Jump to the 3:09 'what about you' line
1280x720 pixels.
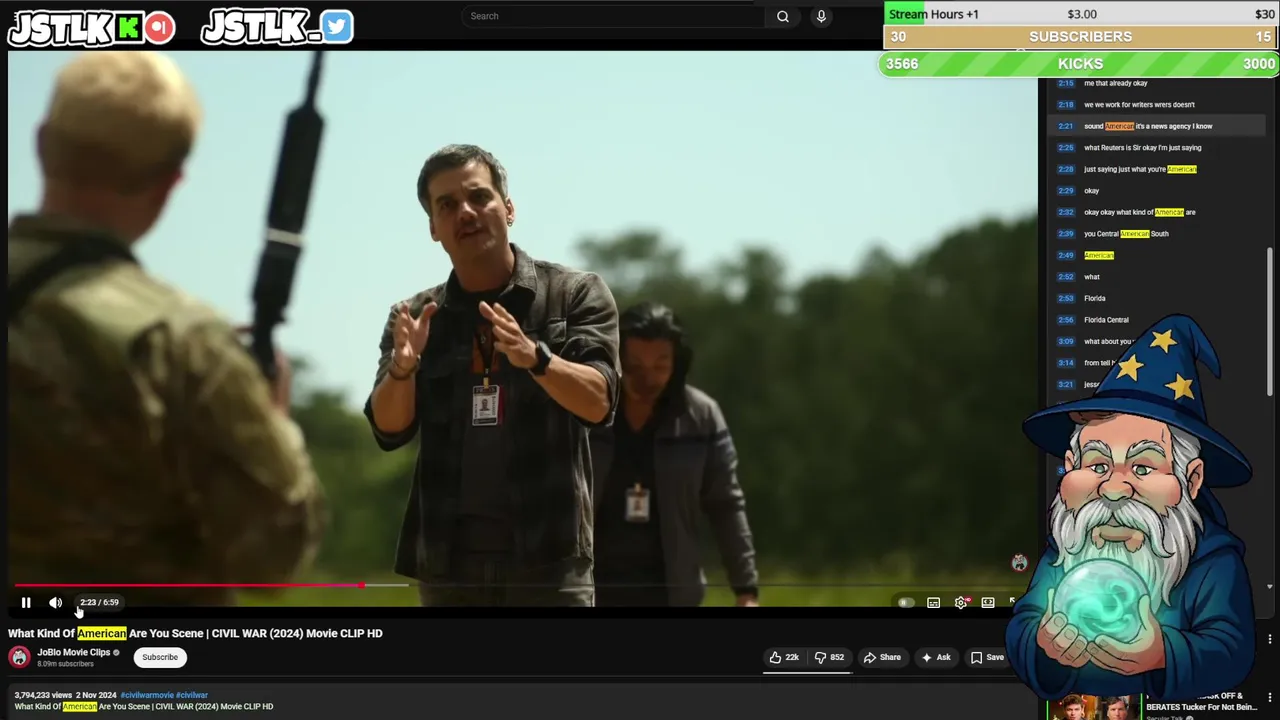[x=1095, y=341]
